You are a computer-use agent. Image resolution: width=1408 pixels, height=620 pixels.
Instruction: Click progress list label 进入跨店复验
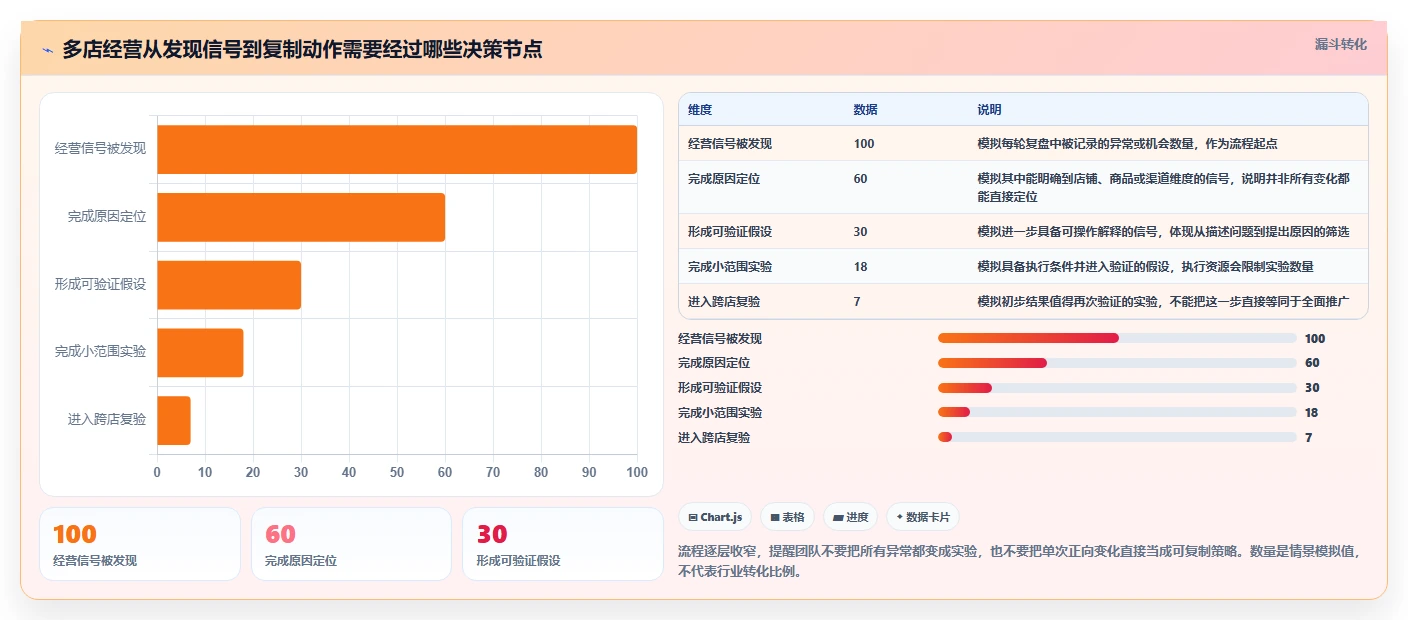click(714, 437)
